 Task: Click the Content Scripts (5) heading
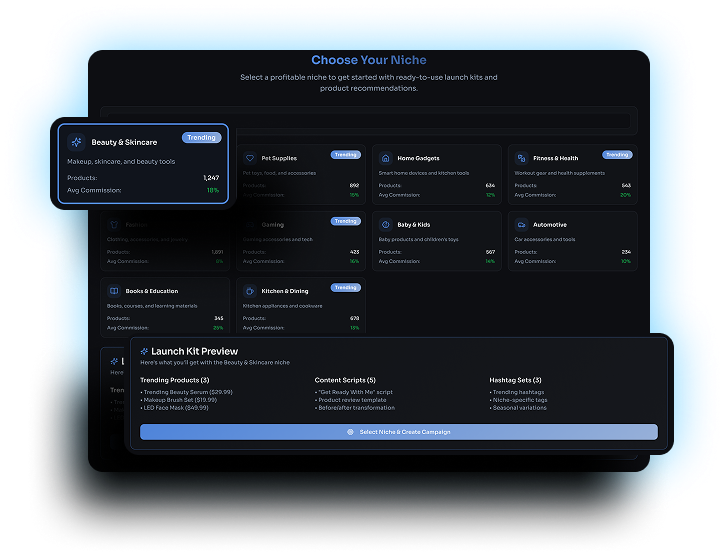pyautogui.click(x=345, y=380)
